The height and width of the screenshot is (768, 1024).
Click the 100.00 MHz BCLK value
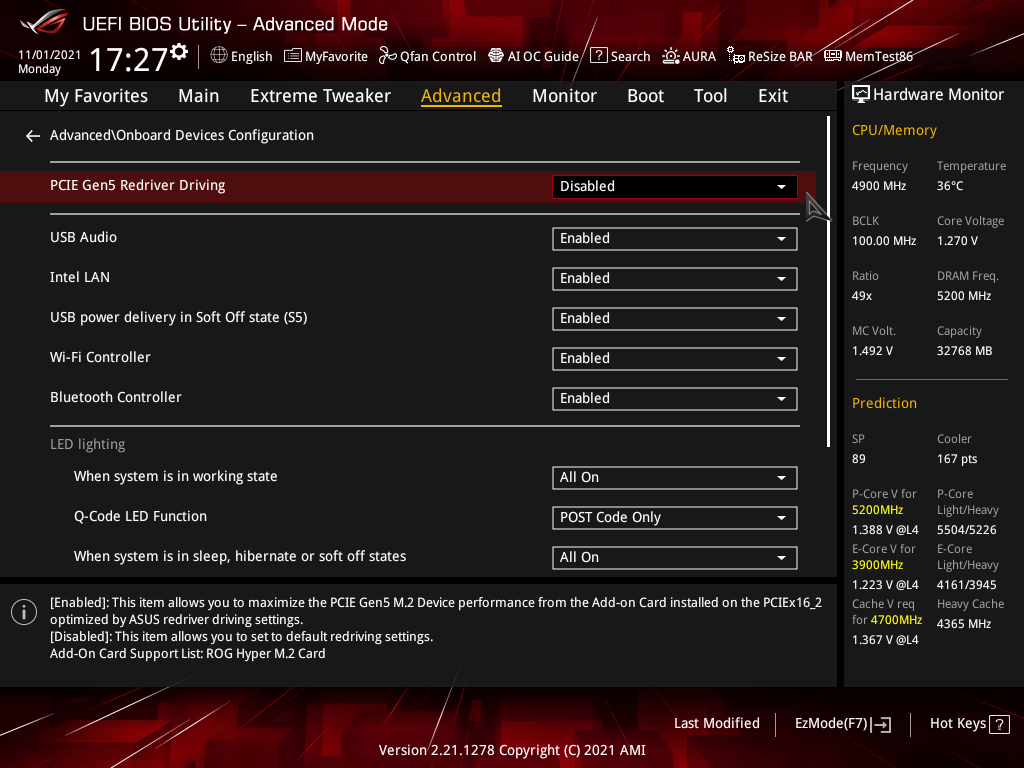[884, 241]
